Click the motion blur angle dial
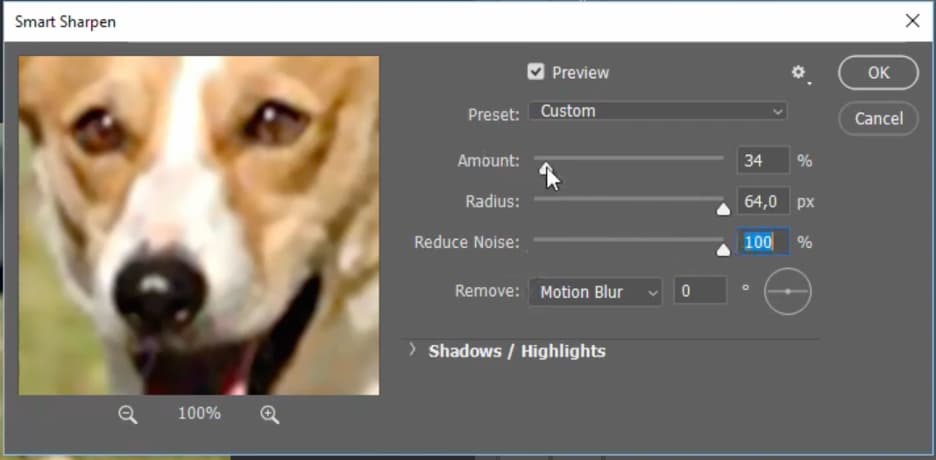This screenshot has height=460, width=936. pos(787,291)
